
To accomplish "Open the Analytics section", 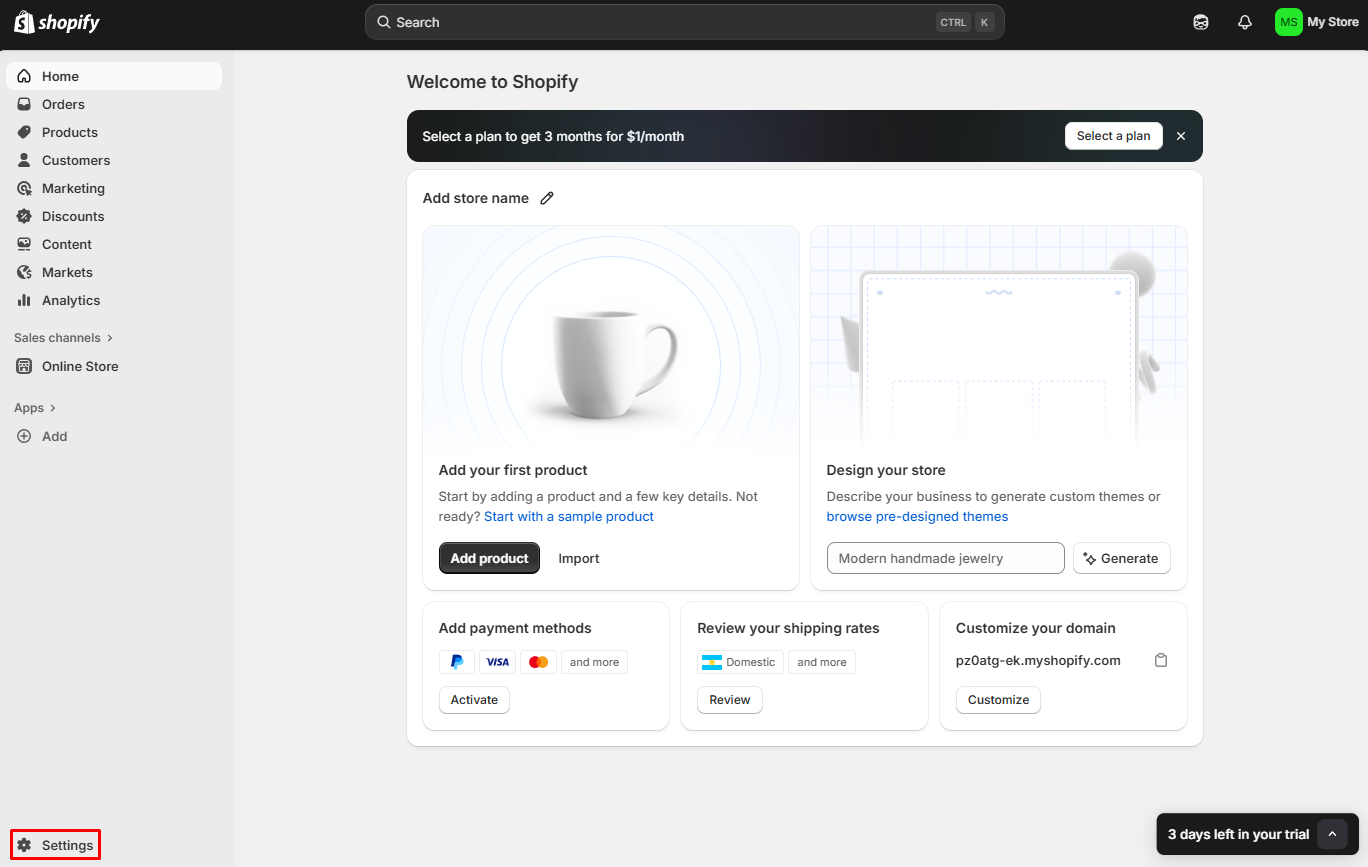I will [x=114, y=300].
